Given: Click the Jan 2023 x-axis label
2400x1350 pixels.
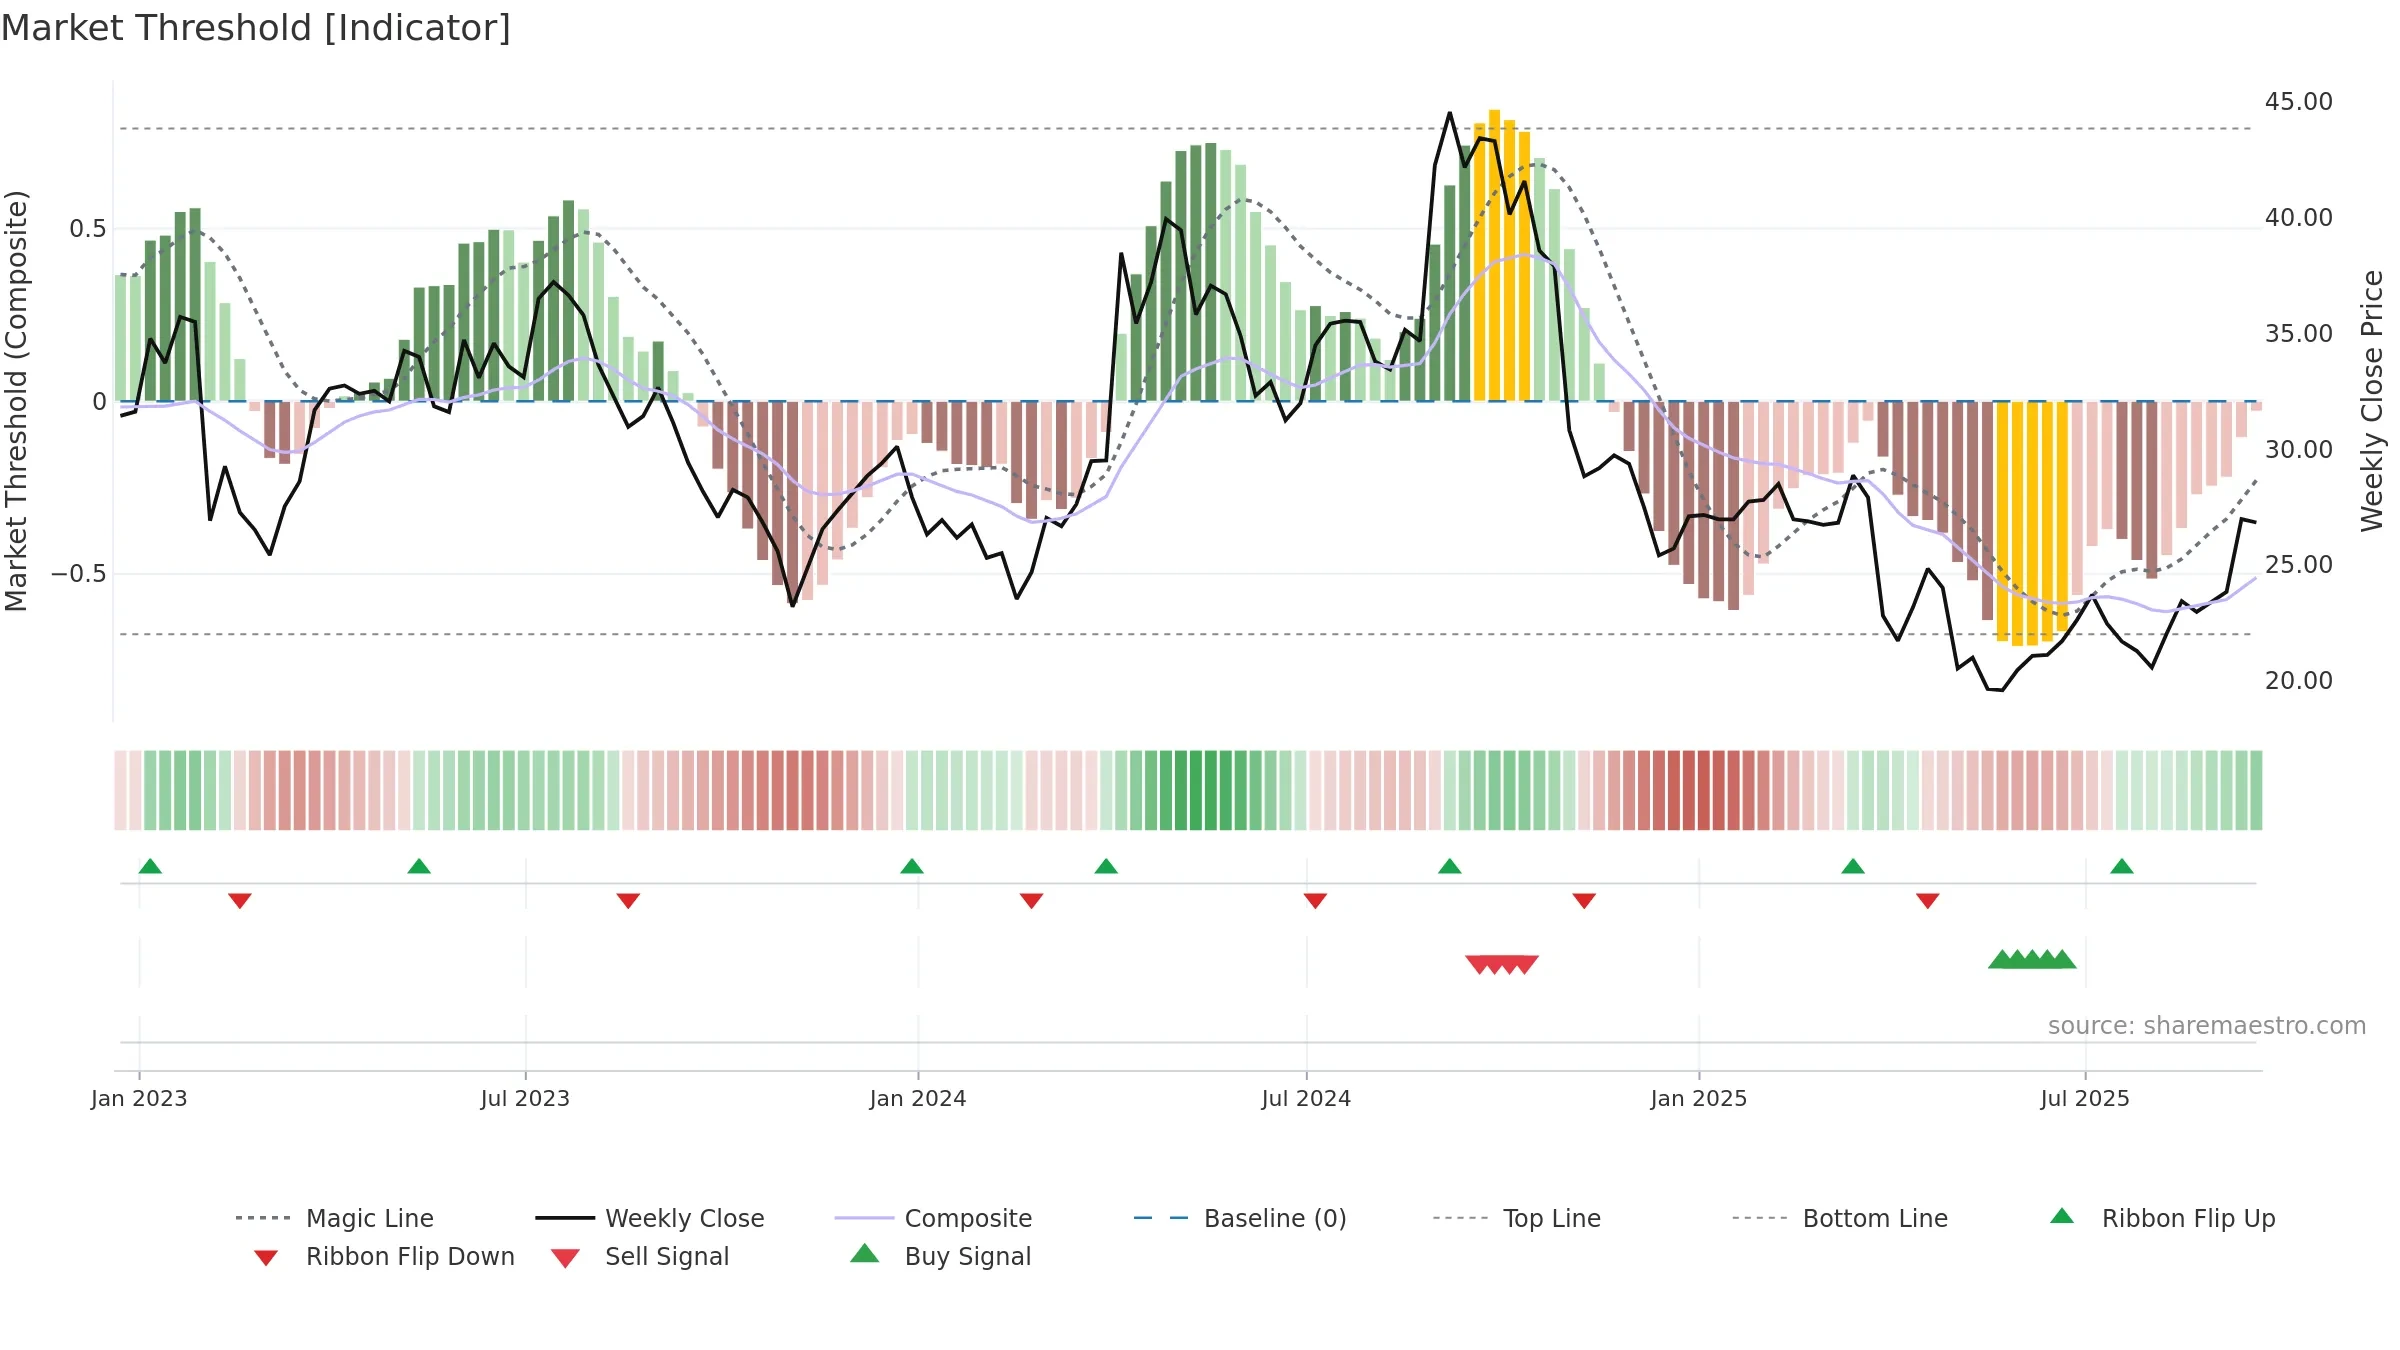Looking at the screenshot, I should 139,1098.
